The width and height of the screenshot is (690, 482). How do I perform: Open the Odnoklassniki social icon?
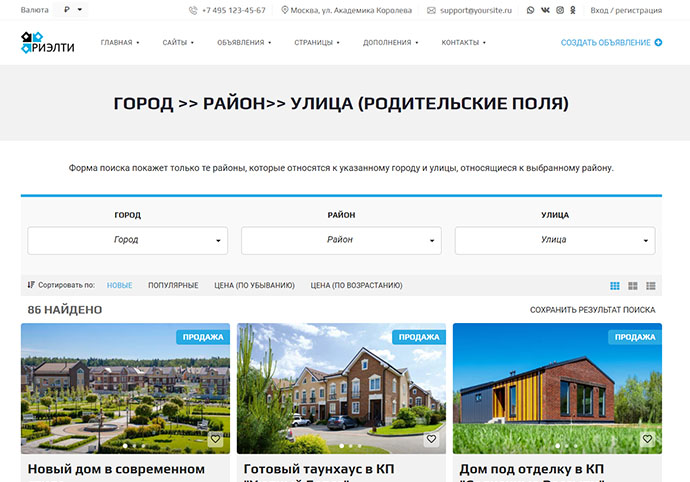pos(573,10)
